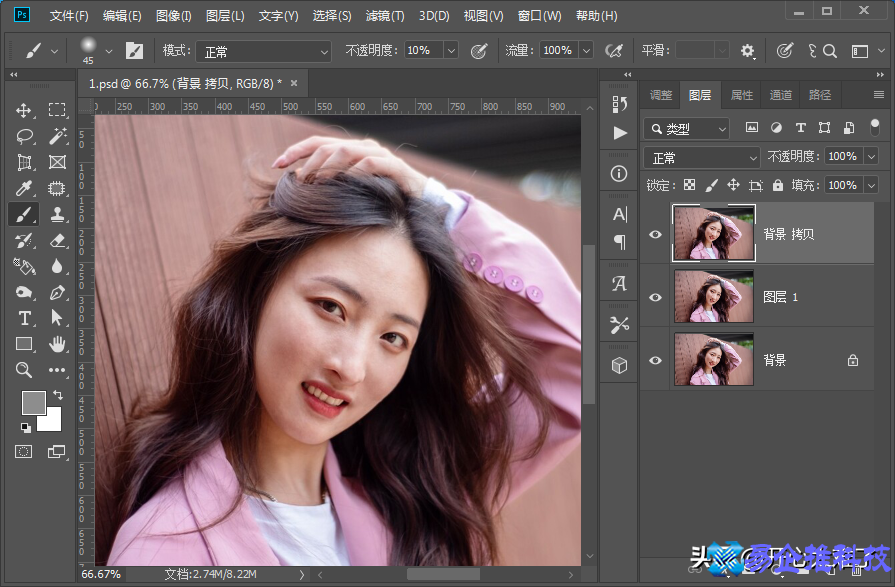The image size is (895, 587).
Task: Select the Hand tool
Action: 57,344
